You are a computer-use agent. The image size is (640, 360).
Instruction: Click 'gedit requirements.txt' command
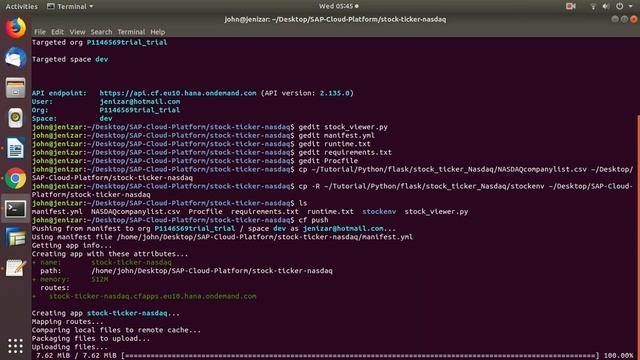pyautogui.click(x=345, y=152)
